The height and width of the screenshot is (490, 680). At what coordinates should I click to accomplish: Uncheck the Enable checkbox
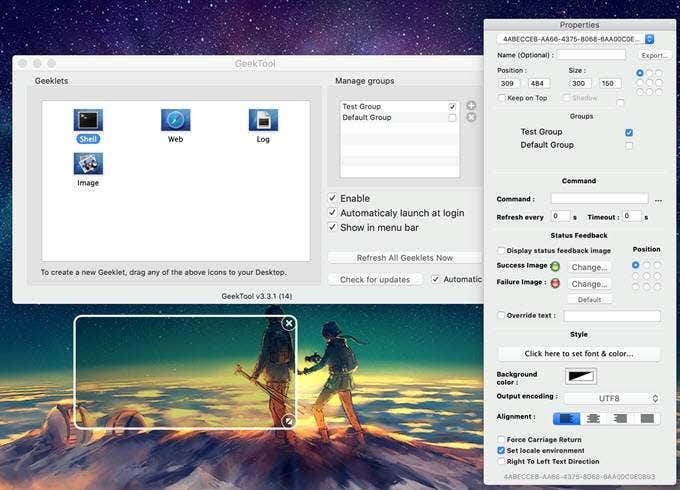pos(333,198)
